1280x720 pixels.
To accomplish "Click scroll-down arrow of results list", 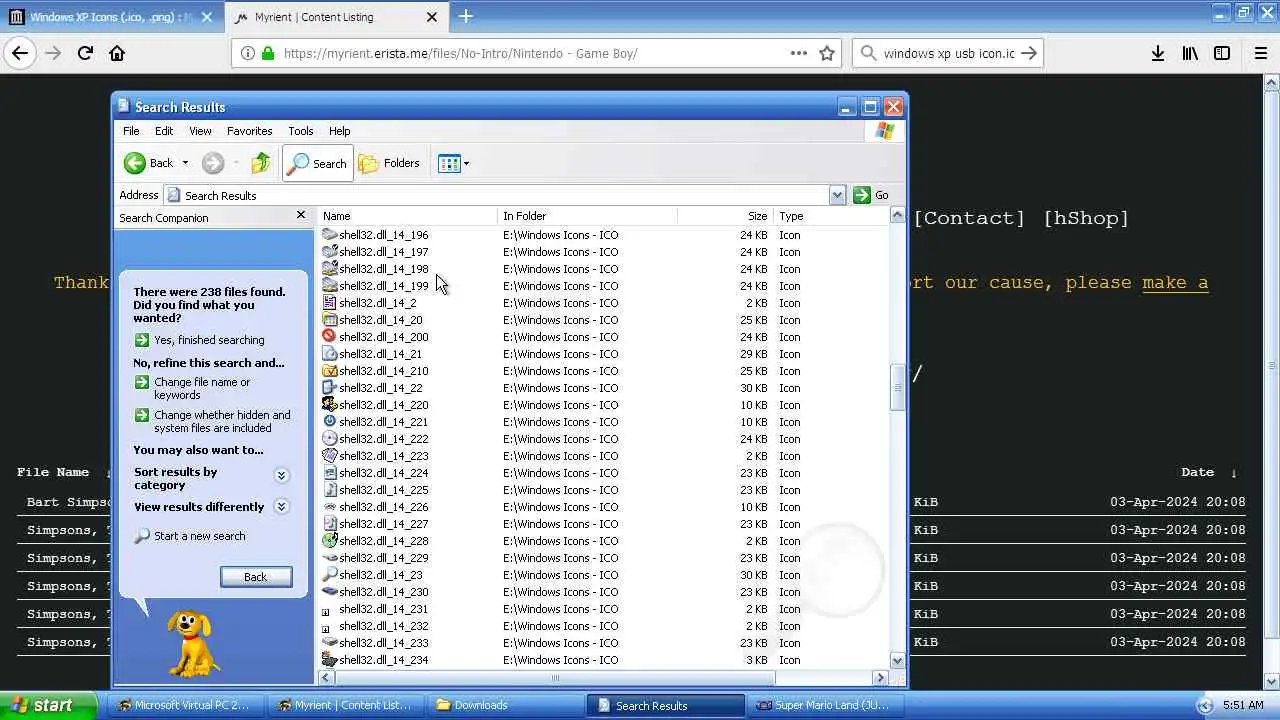I will [x=897, y=661].
